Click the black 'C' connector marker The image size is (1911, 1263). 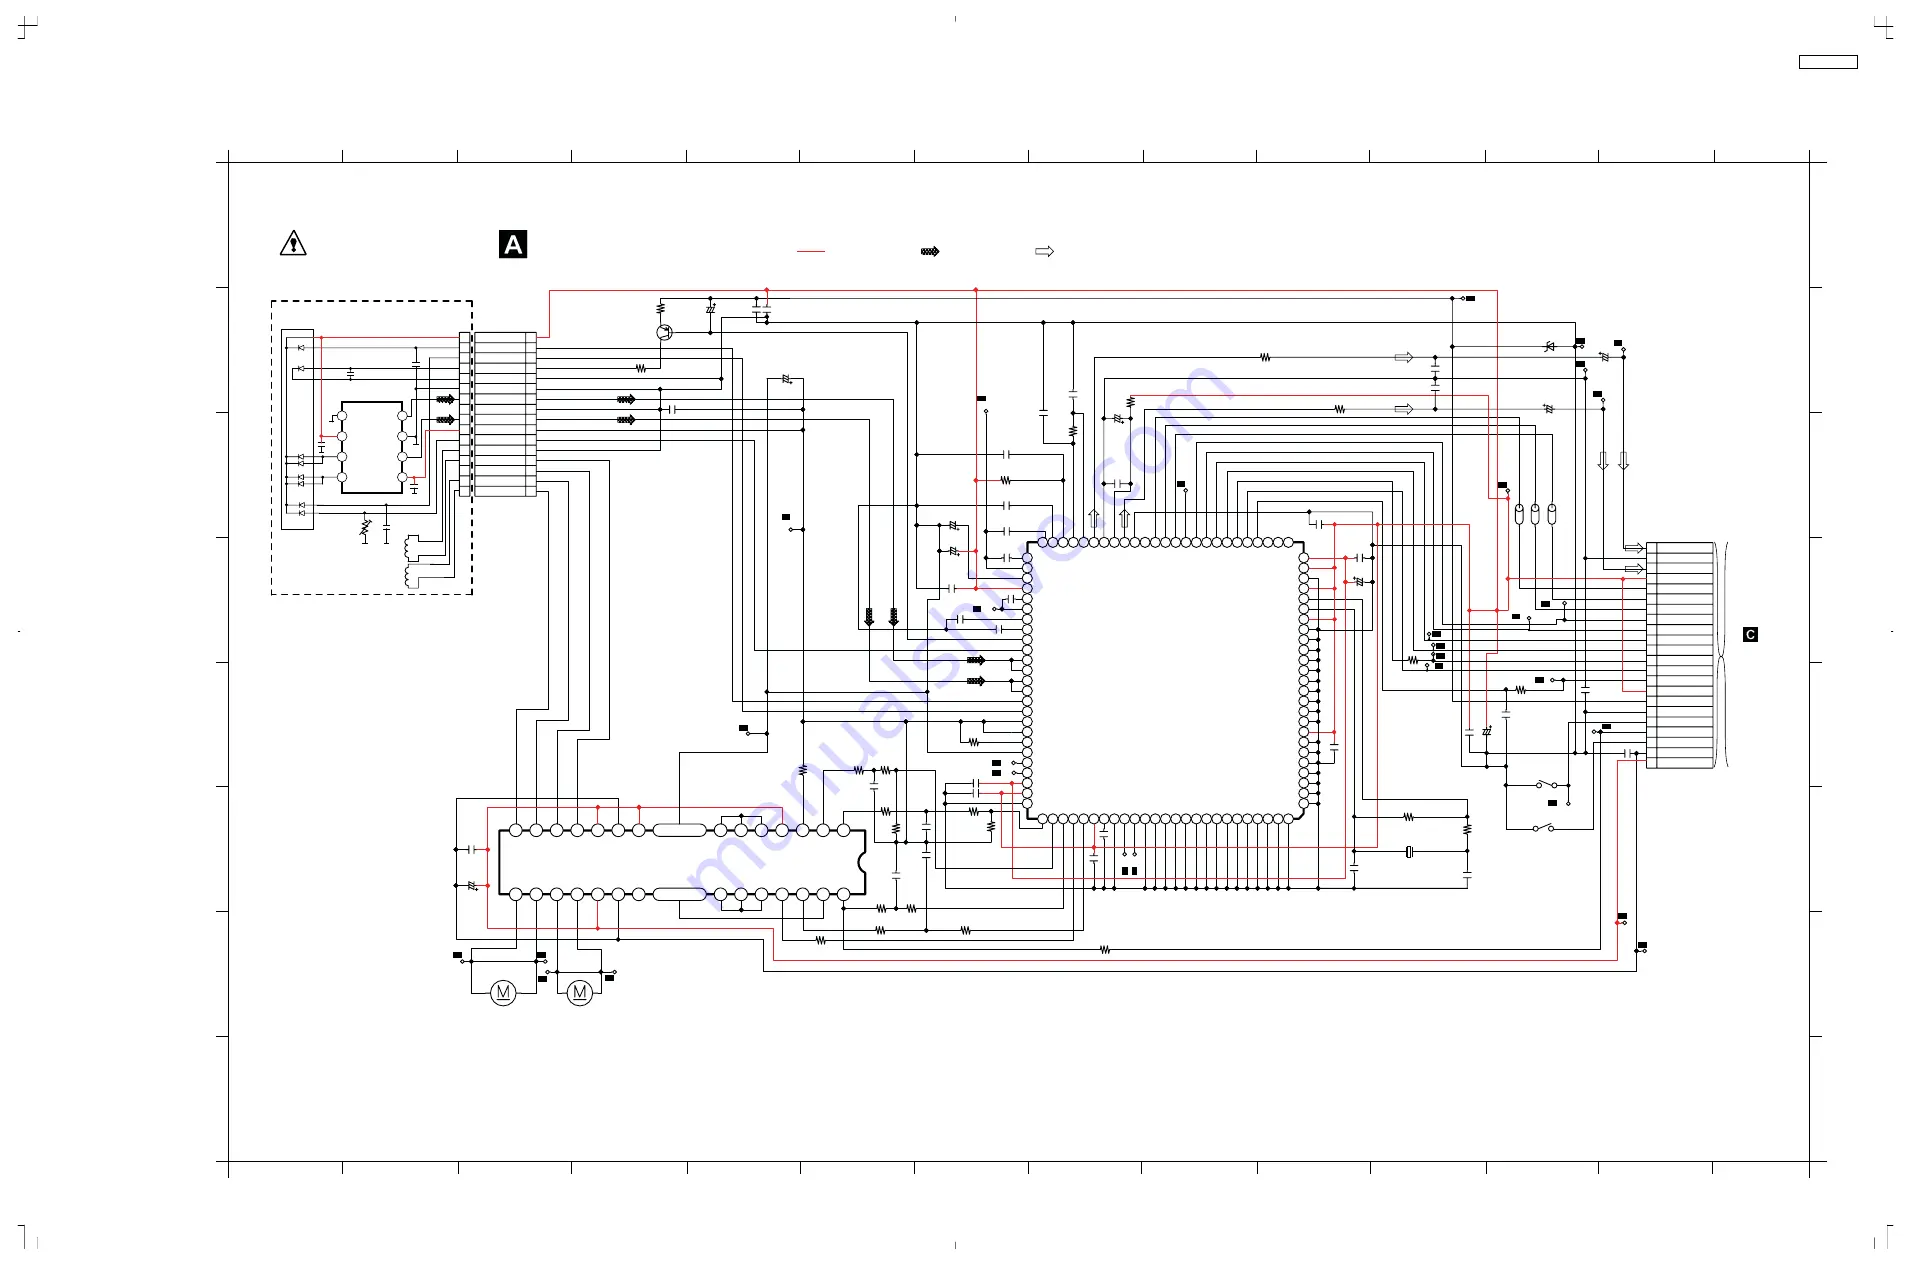click(x=1750, y=635)
